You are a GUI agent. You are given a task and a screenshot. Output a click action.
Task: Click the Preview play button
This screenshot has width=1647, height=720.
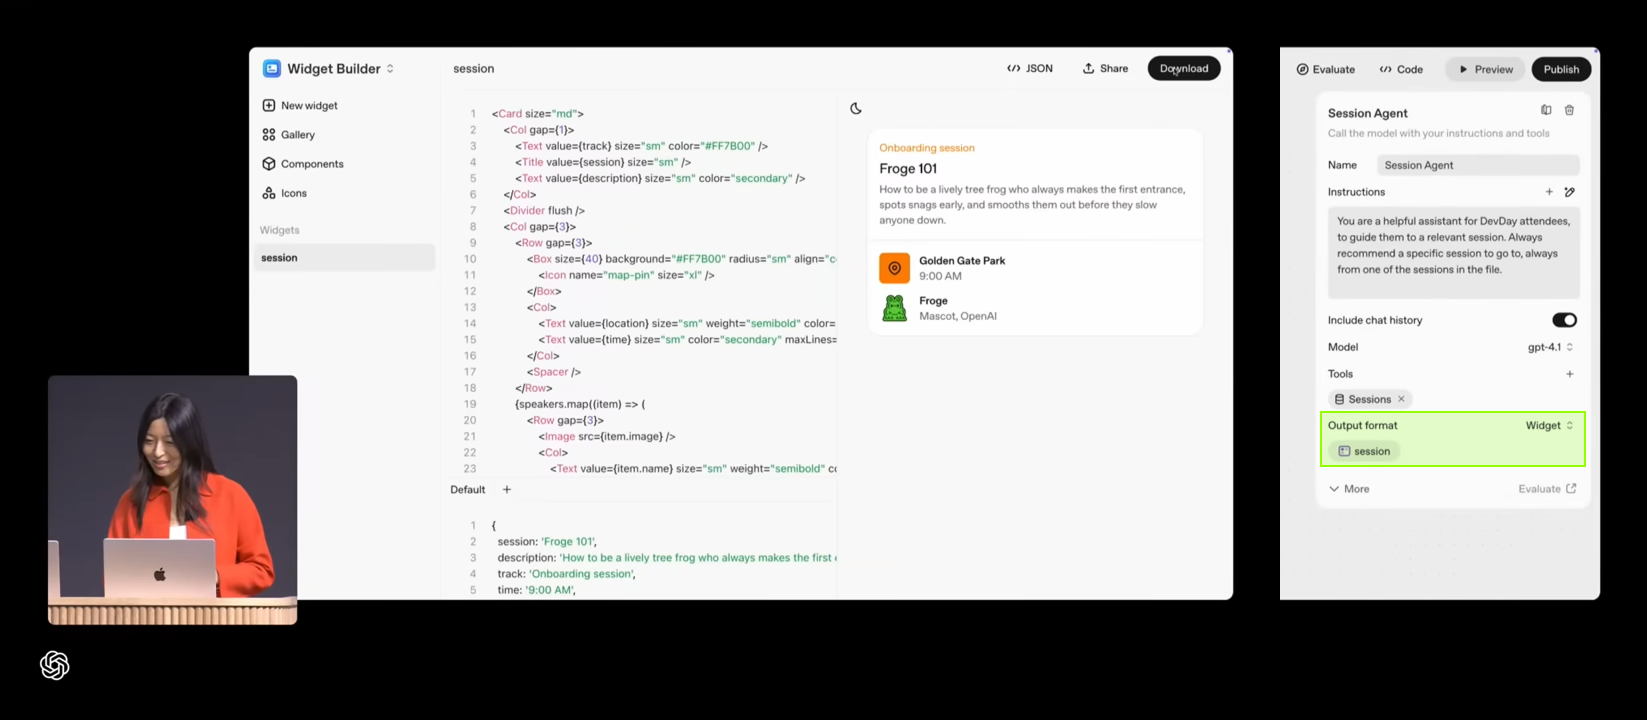1486,69
